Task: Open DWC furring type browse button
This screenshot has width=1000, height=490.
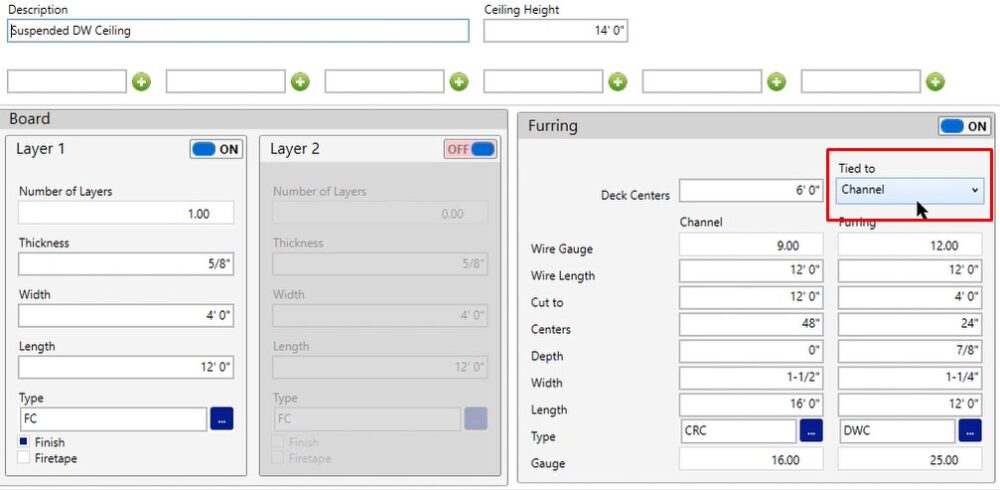Action: coord(969,431)
